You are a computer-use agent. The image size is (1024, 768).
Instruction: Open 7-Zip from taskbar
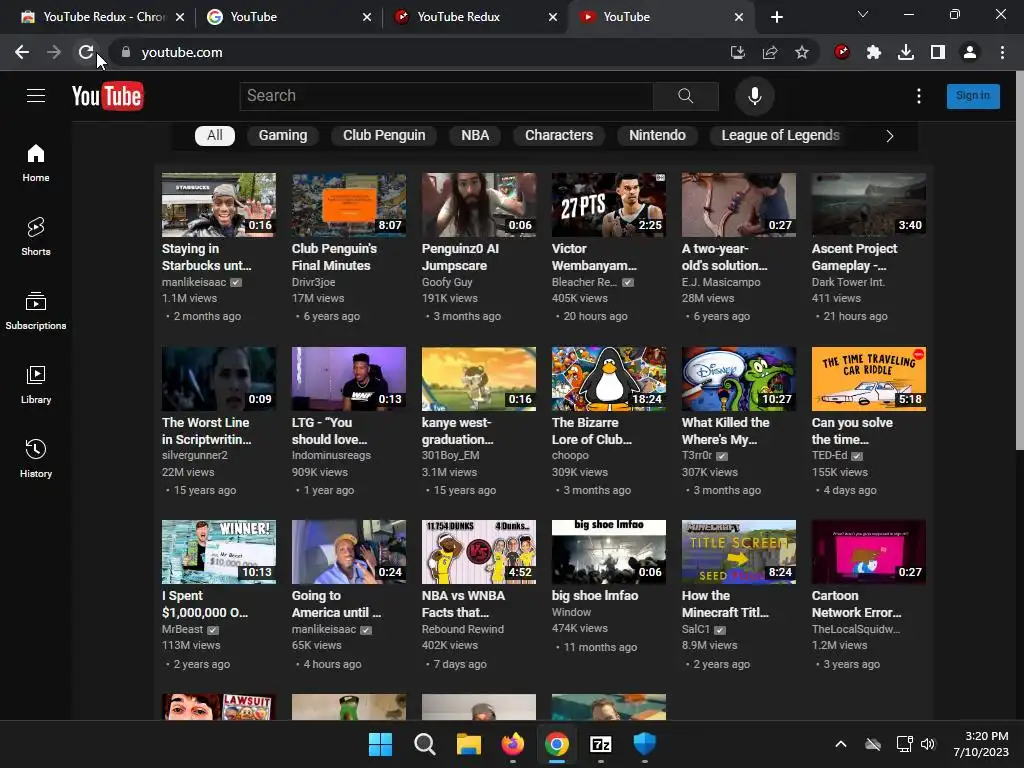(600, 744)
